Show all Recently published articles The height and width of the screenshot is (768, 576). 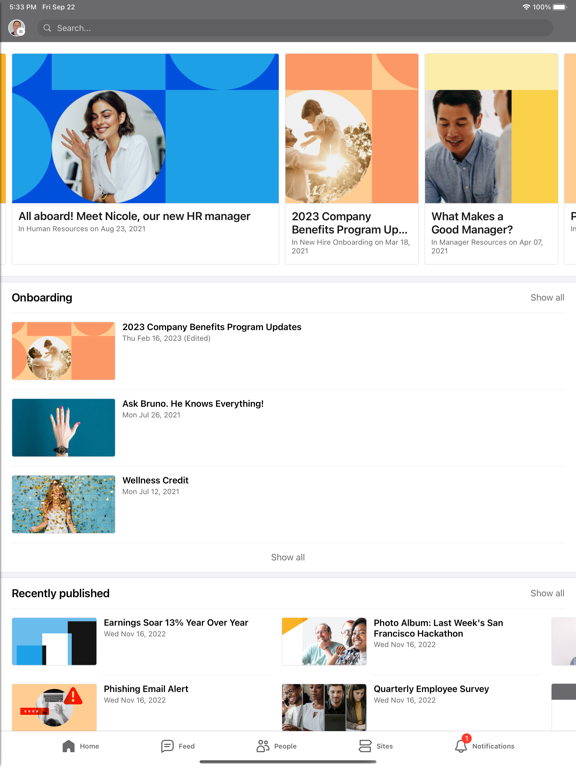547,593
